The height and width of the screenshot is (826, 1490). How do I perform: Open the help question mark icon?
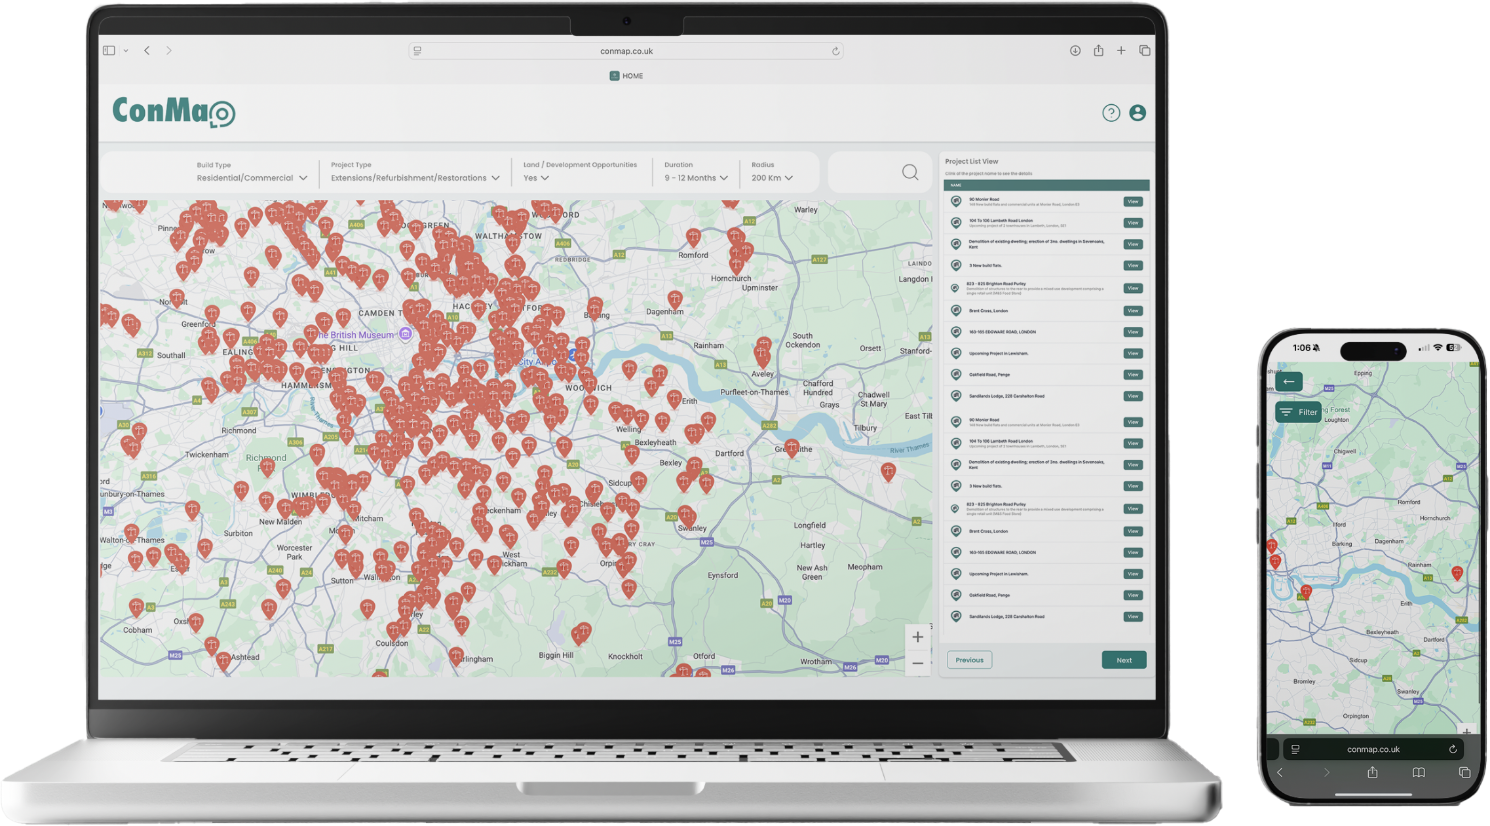coord(1111,113)
